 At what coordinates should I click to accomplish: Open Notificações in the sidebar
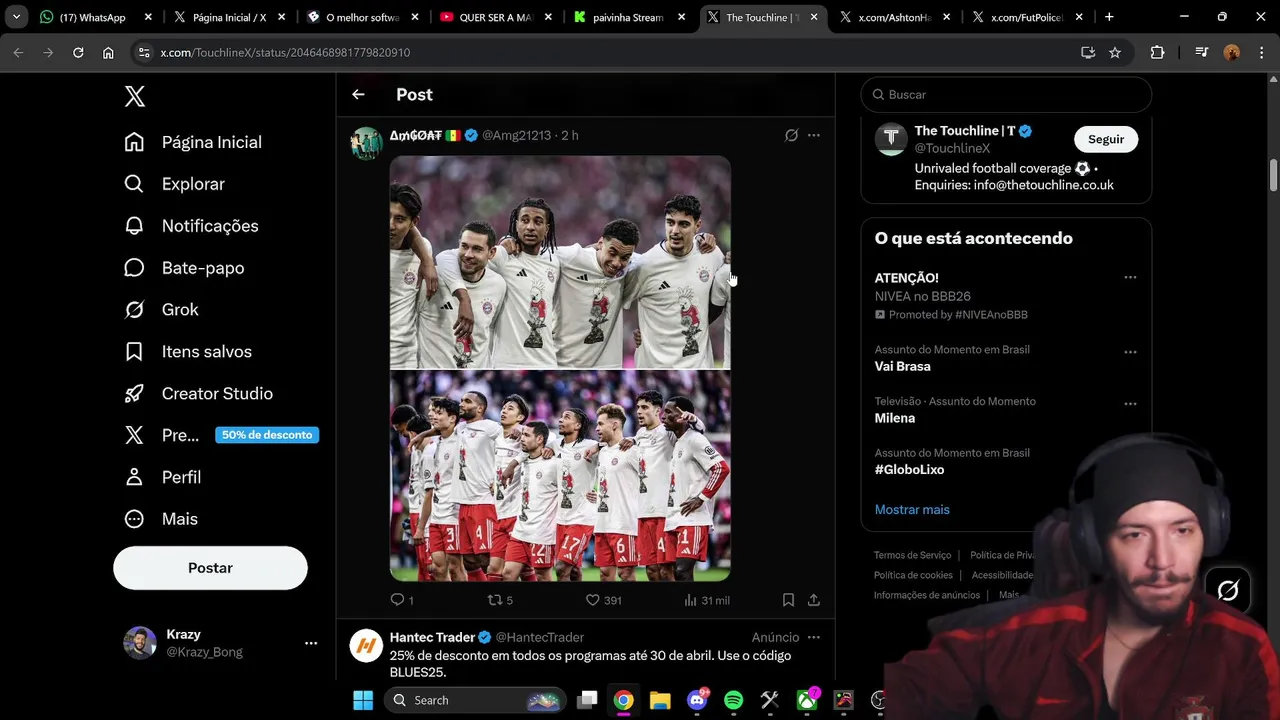(x=191, y=226)
